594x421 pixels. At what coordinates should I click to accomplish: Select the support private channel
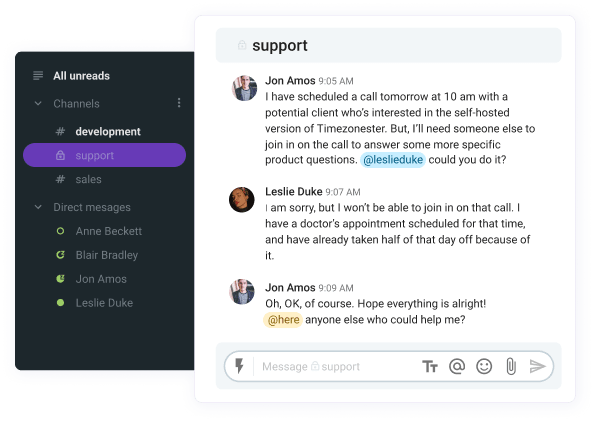(x=104, y=155)
